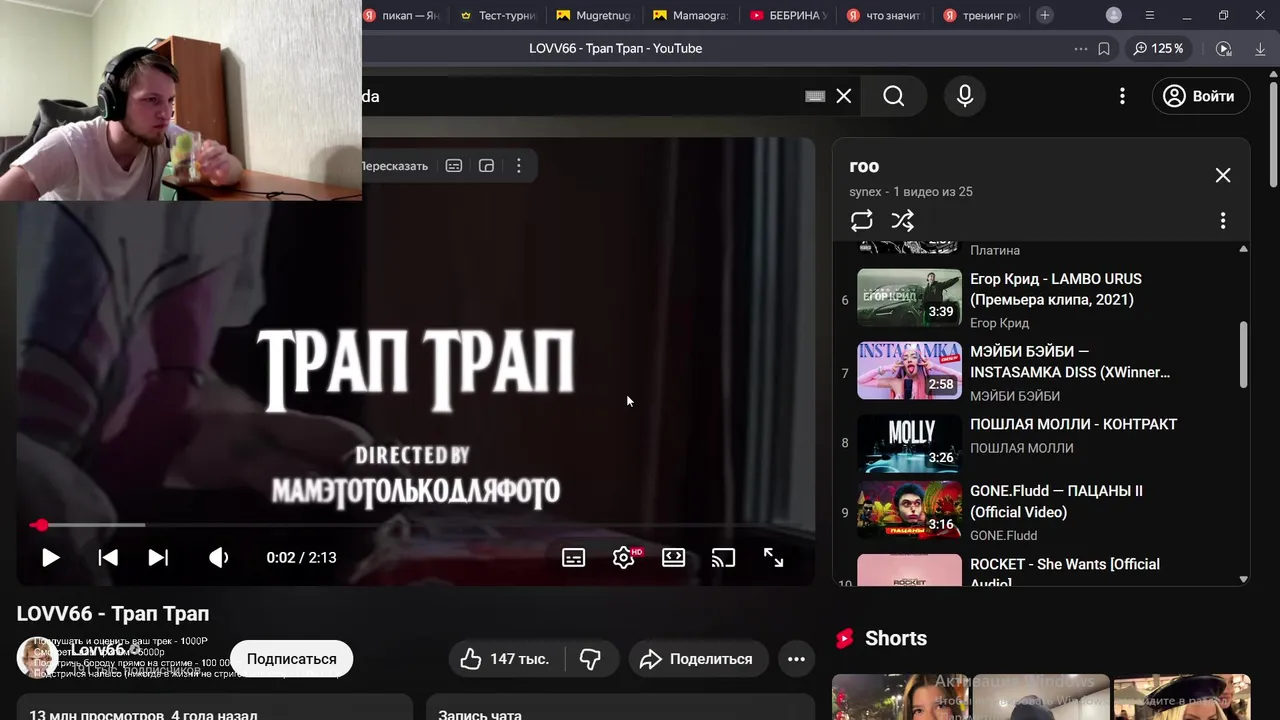This screenshot has height=720, width=1280.
Task: Mute the player volume
Action: [x=218, y=558]
